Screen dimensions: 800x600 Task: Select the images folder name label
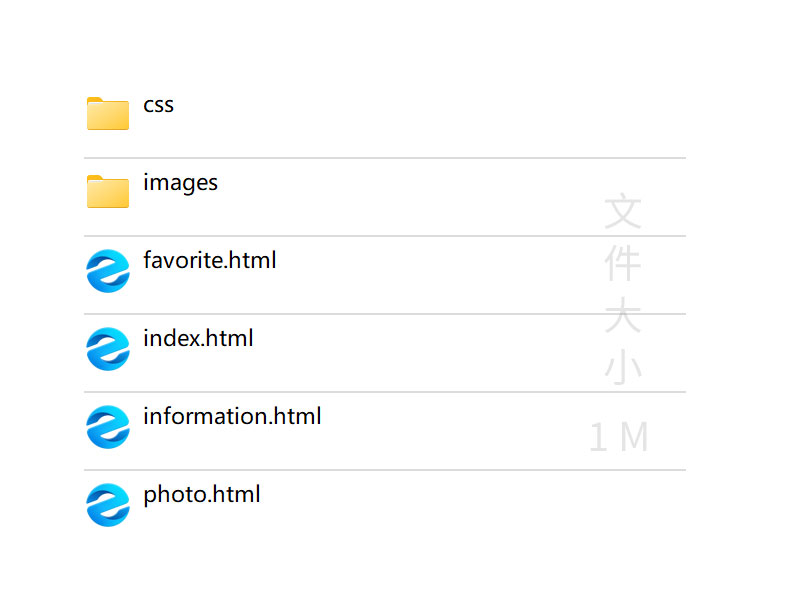(x=180, y=183)
